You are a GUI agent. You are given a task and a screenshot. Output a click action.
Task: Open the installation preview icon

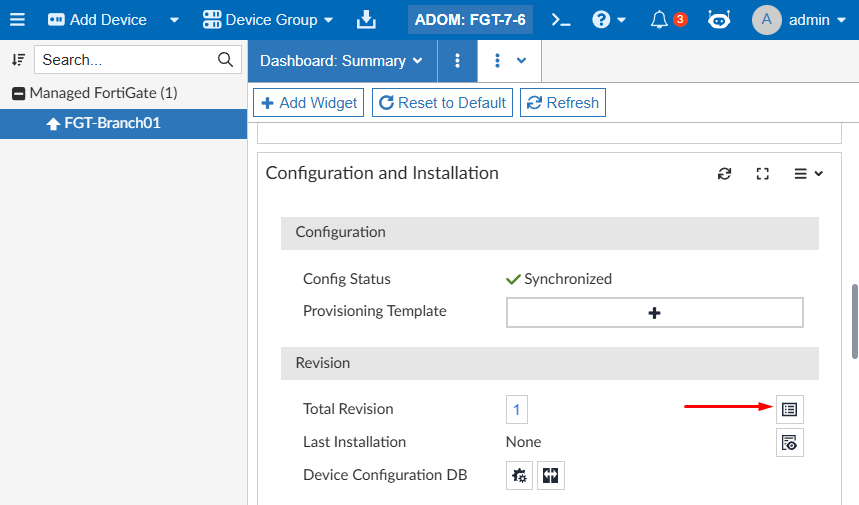tap(789, 443)
